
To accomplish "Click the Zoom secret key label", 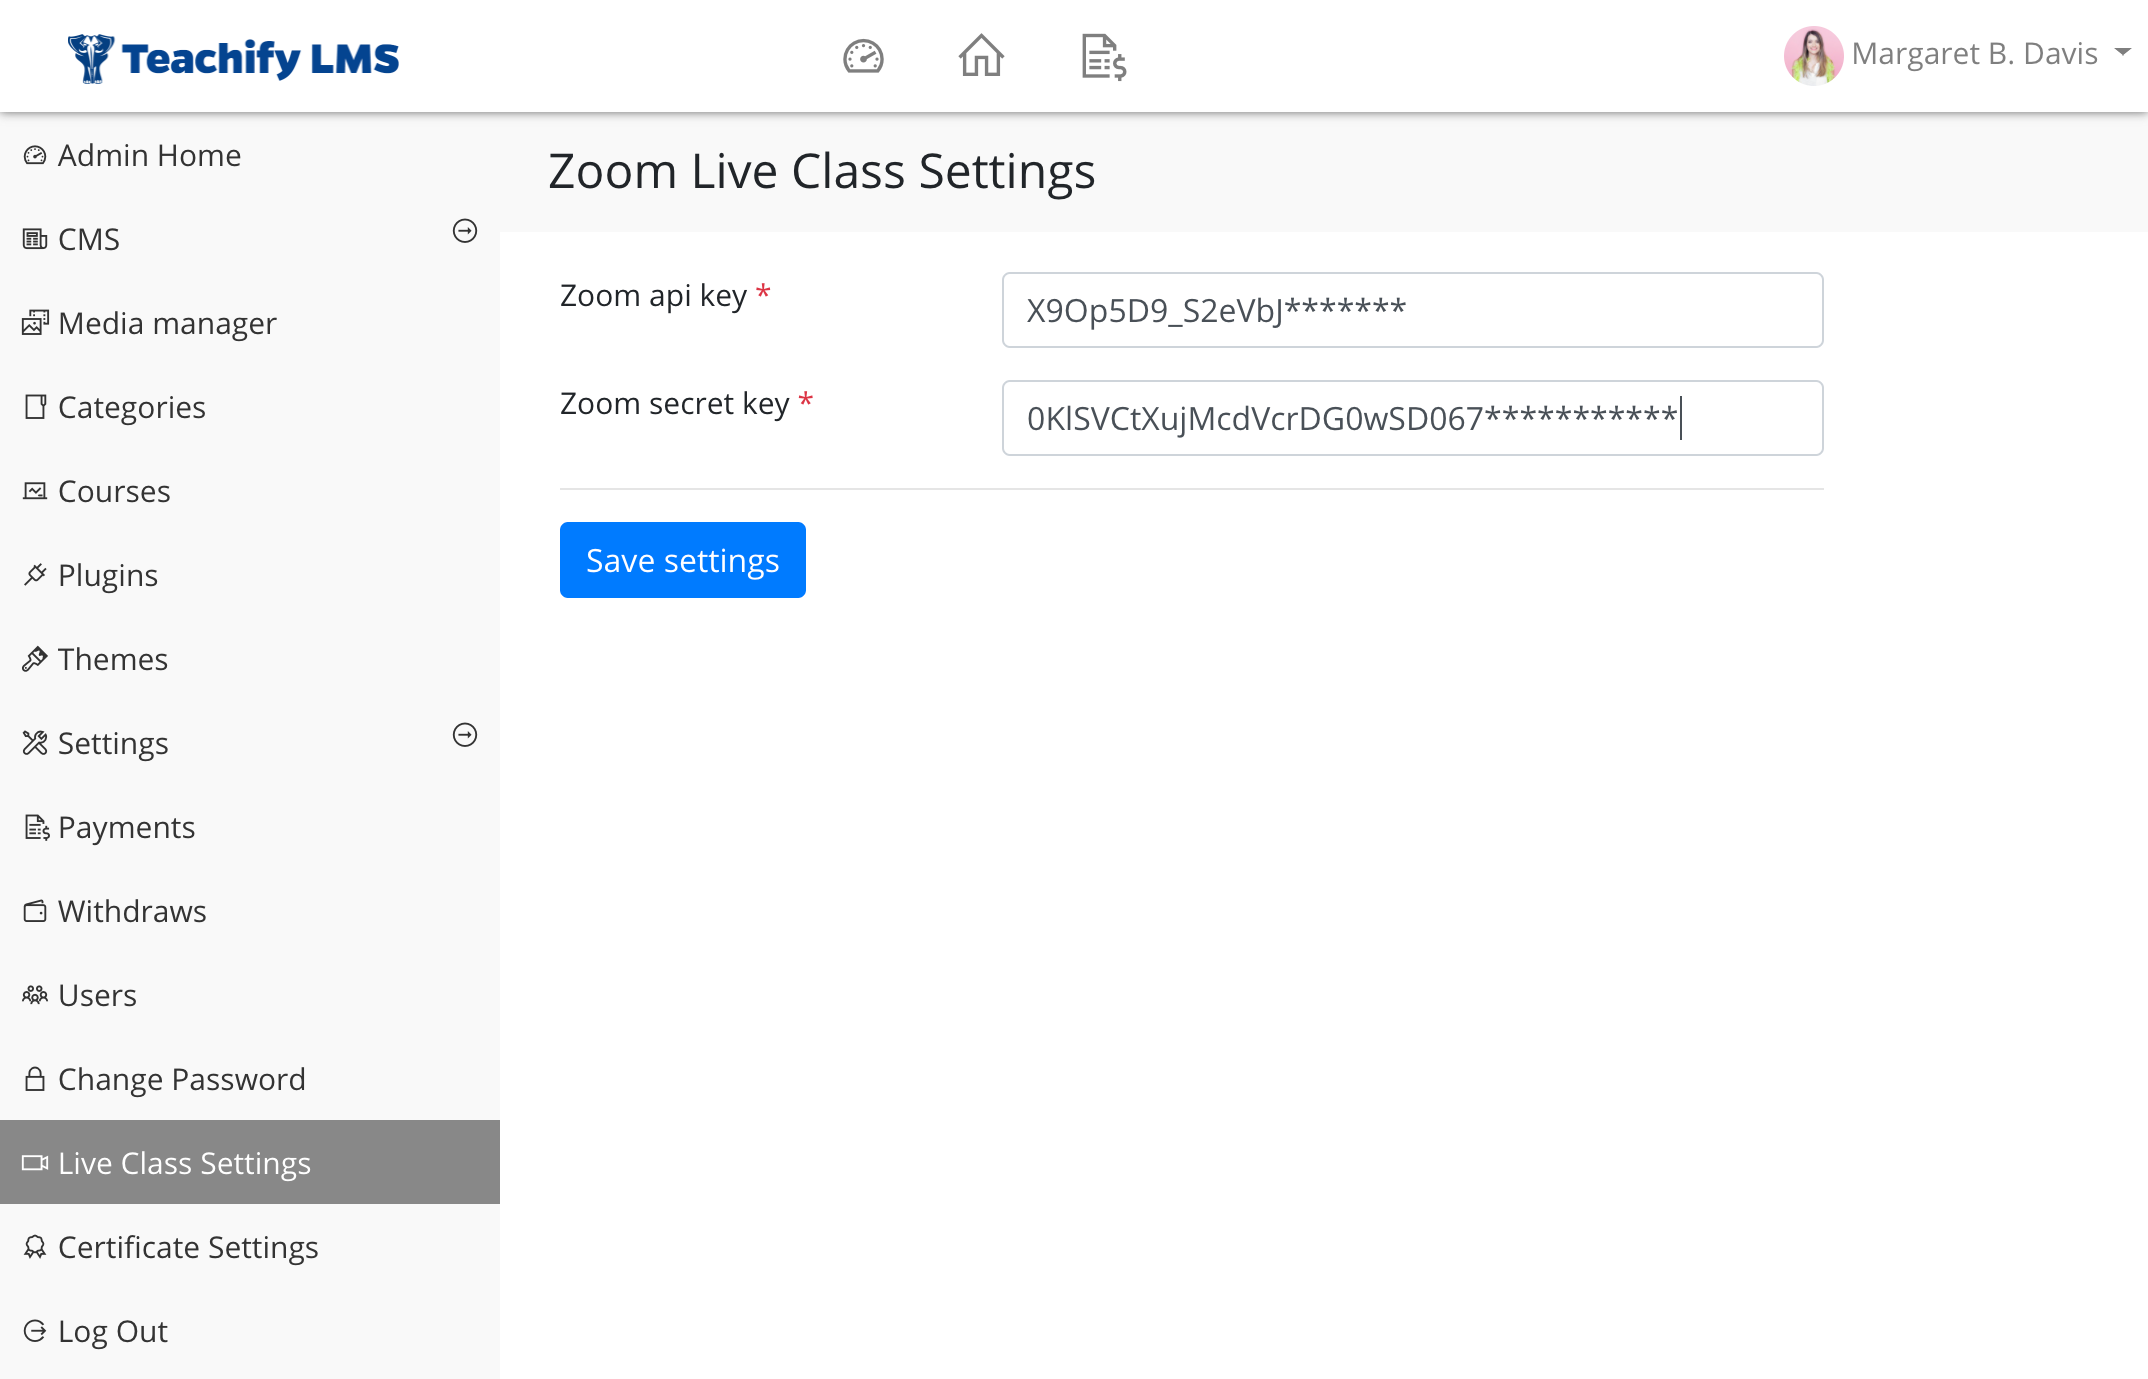I will coord(686,404).
